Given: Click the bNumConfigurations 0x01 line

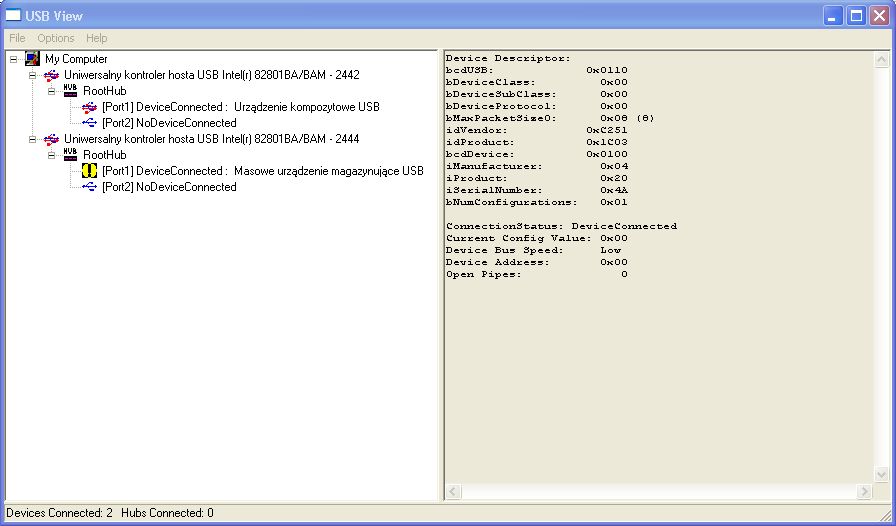Looking at the screenshot, I should tap(537, 202).
